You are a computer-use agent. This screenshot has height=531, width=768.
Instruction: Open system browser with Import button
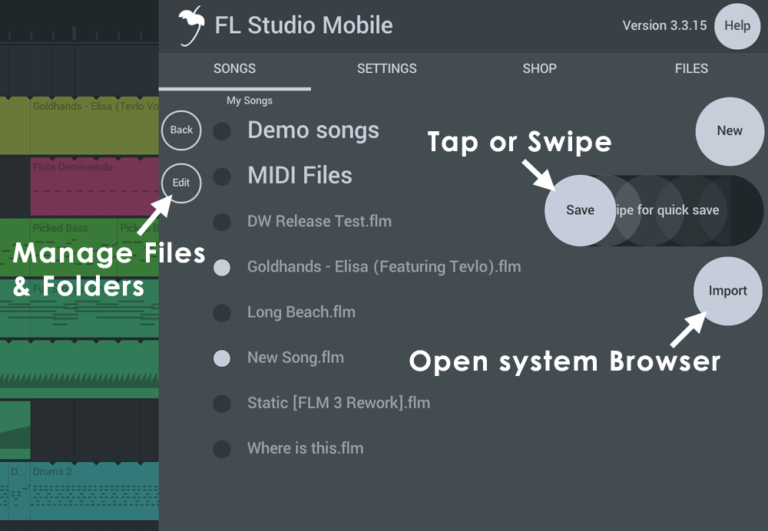point(727,291)
